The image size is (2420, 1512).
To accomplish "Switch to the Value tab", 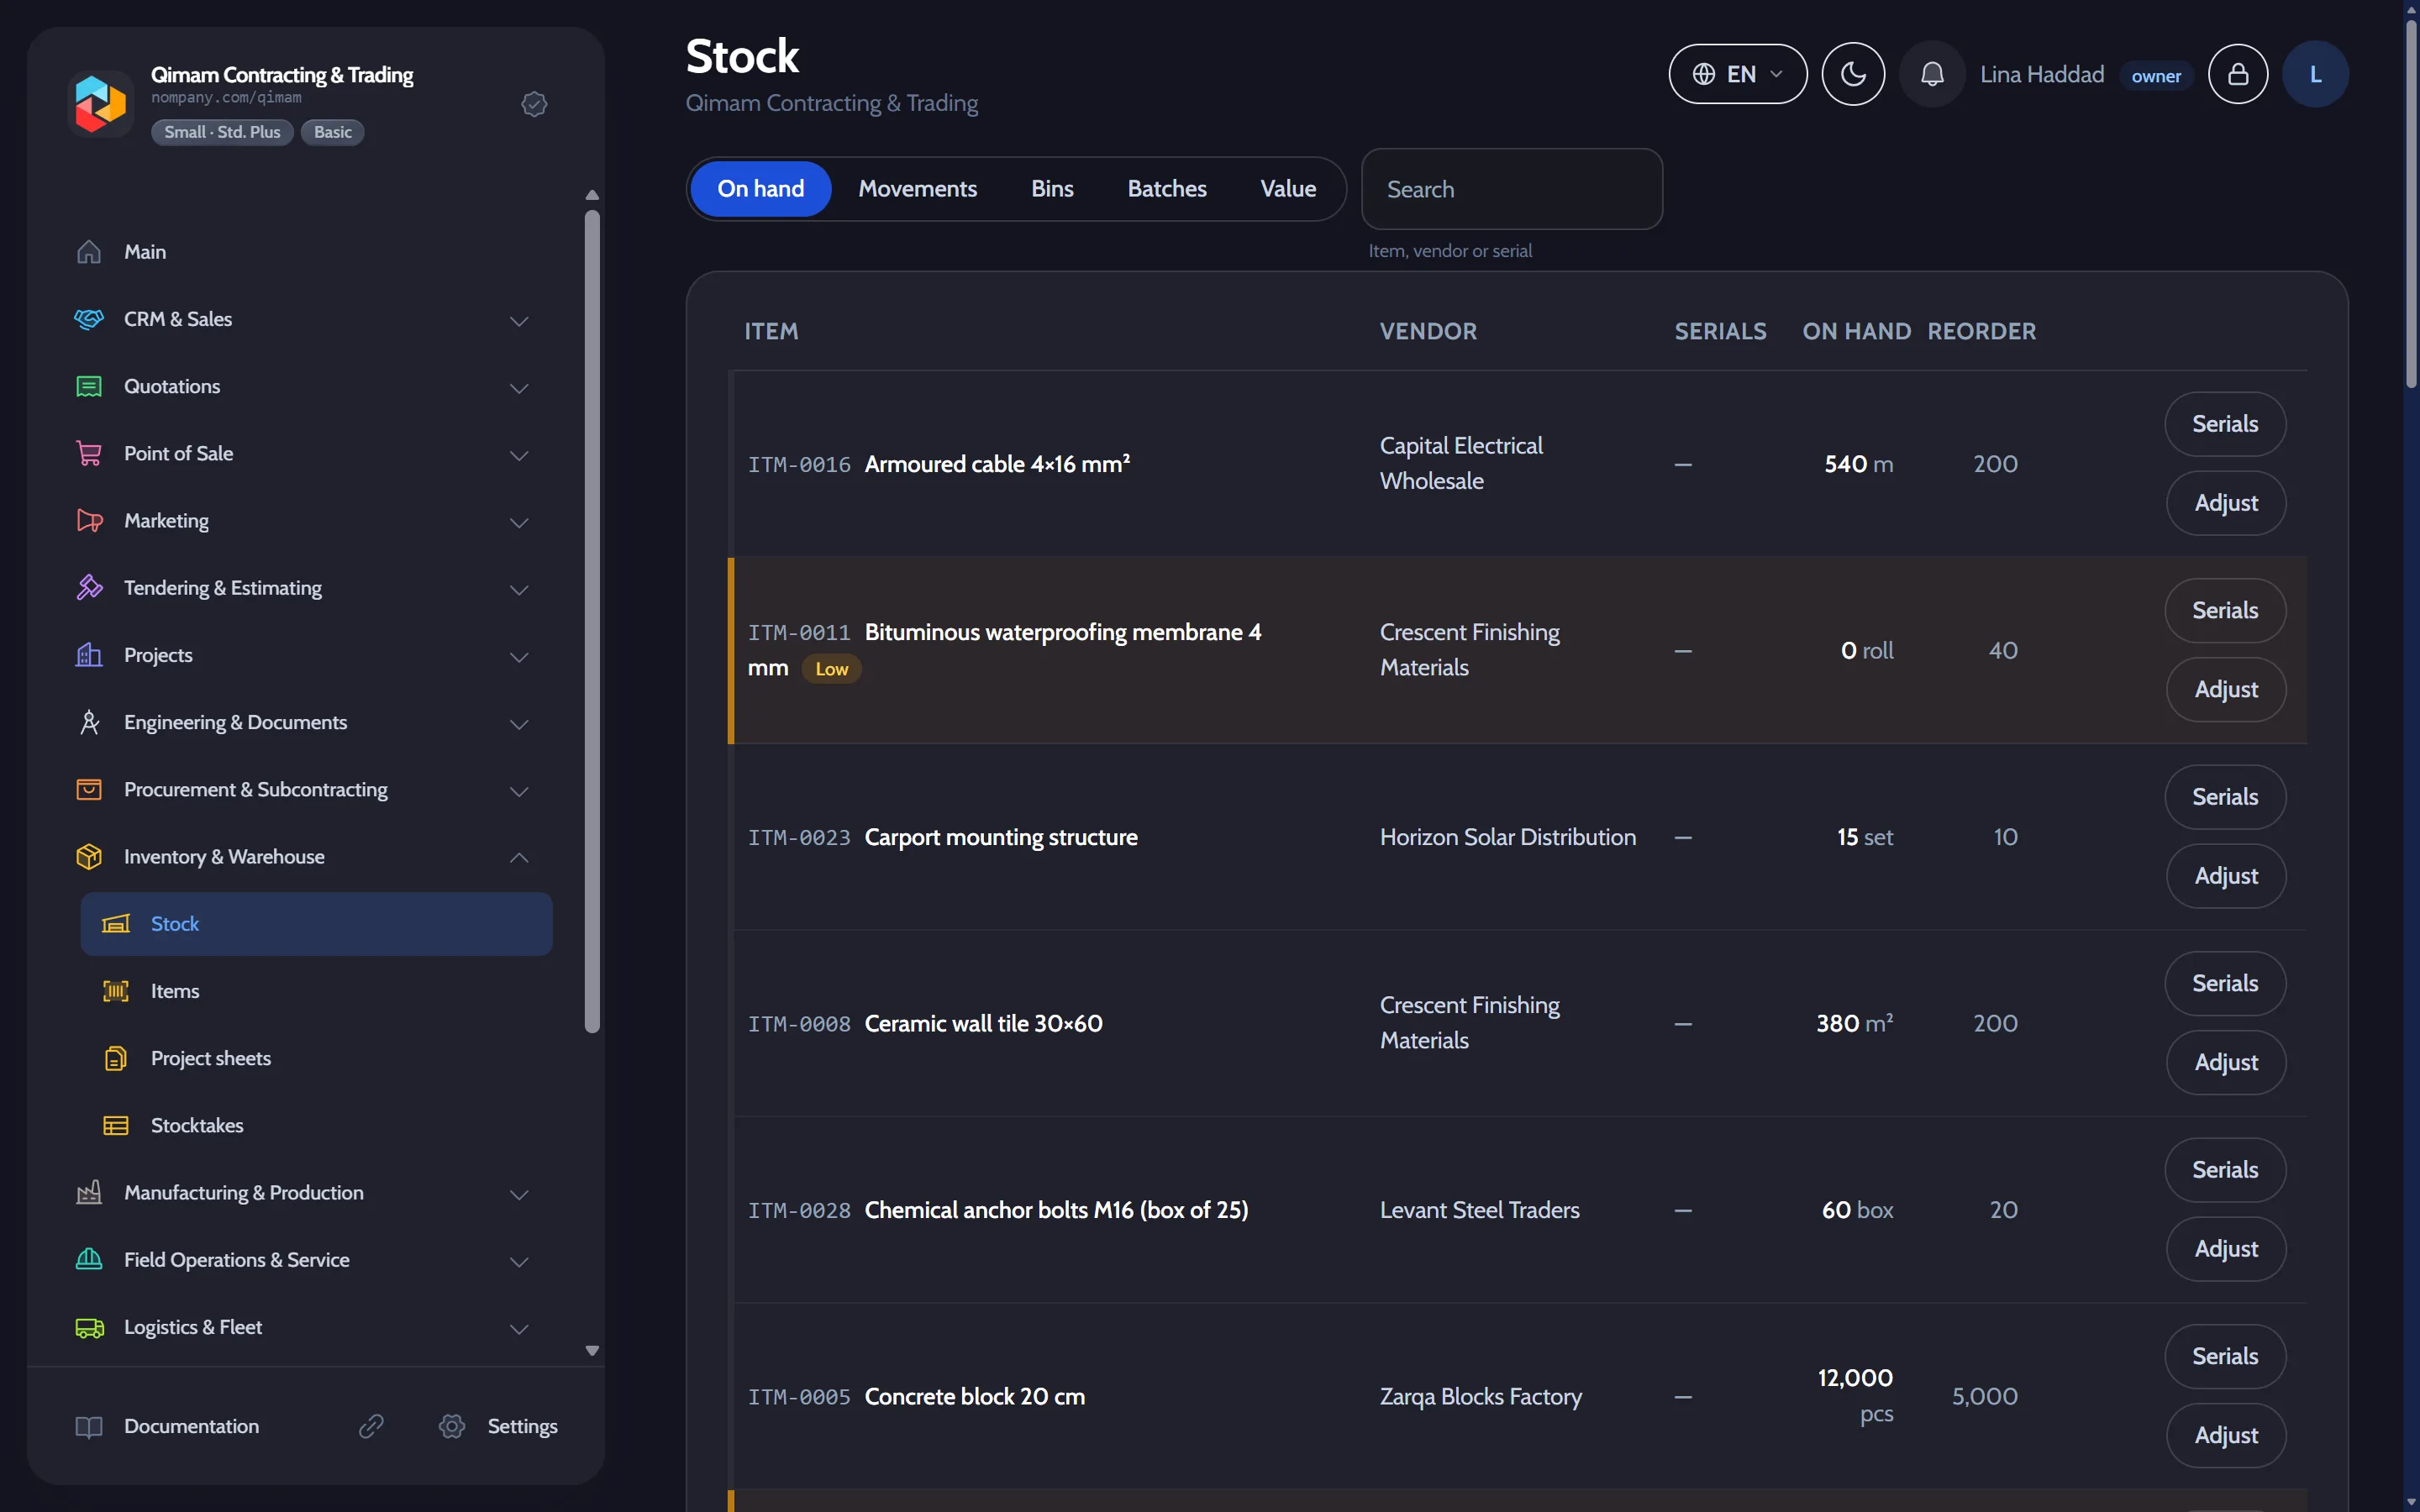I will (x=1288, y=189).
